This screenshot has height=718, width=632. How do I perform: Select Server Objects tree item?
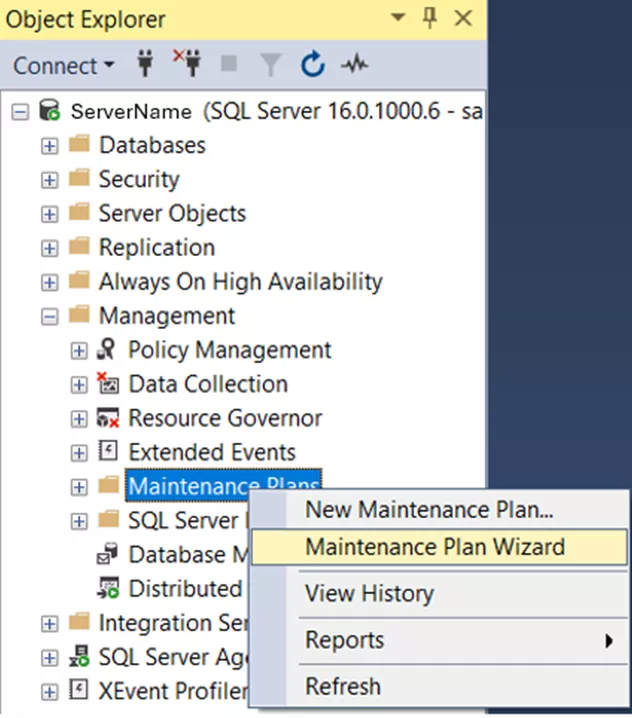pyautogui.click(x=173, y=213)
